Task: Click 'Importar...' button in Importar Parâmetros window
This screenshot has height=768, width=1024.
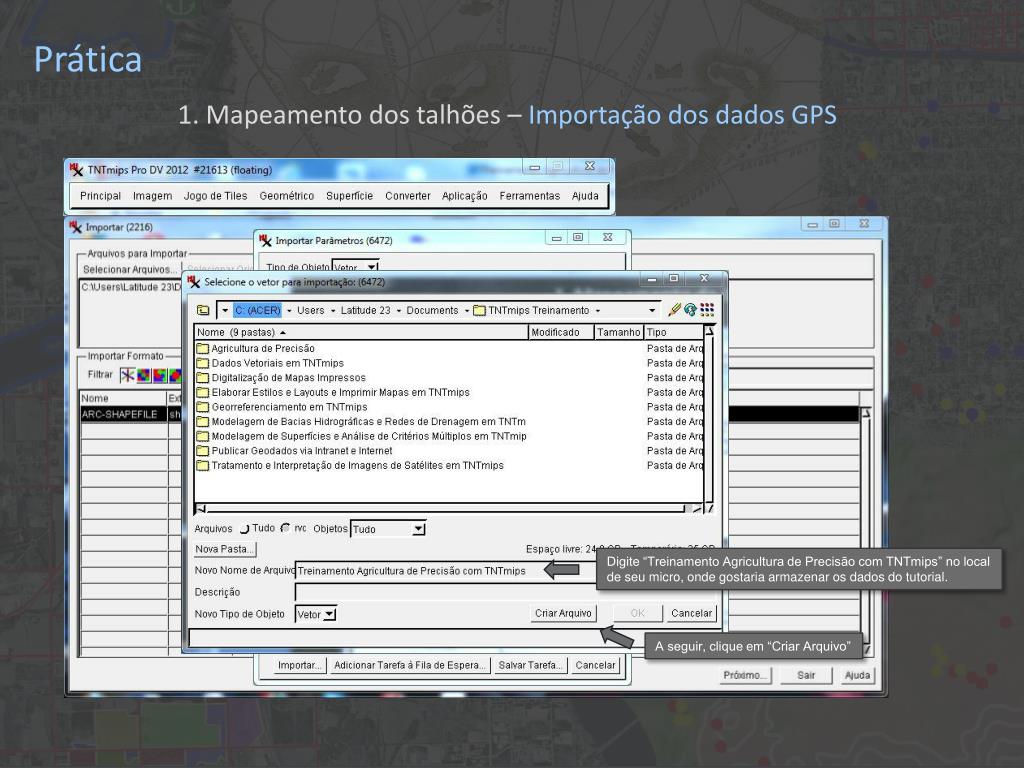Action: tap(299, 665)
